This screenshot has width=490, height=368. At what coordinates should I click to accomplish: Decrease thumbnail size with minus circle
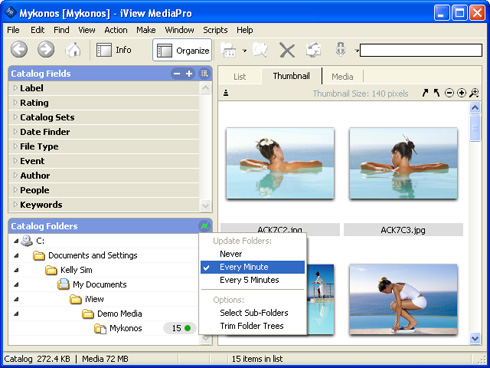point(449,93)
